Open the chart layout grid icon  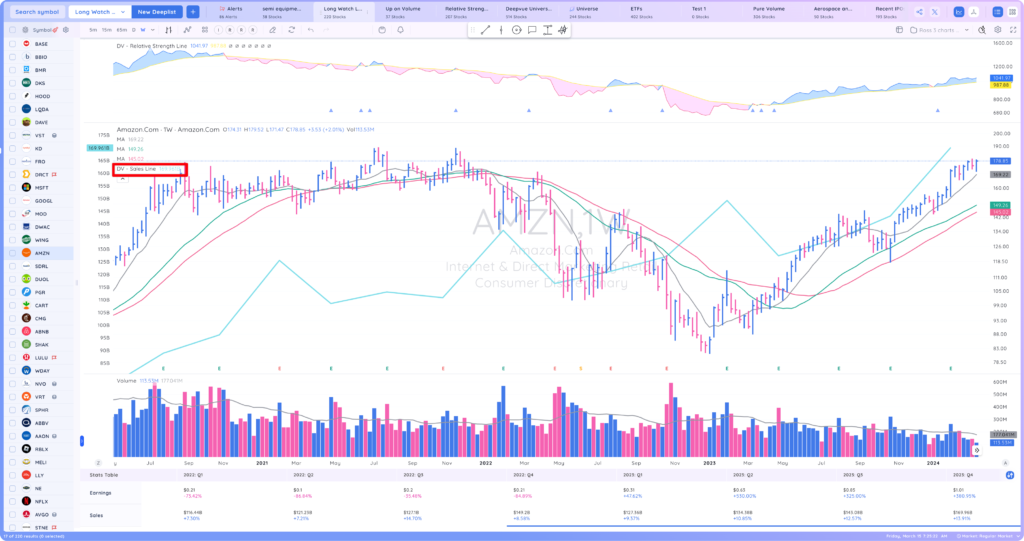pos(205,30)
